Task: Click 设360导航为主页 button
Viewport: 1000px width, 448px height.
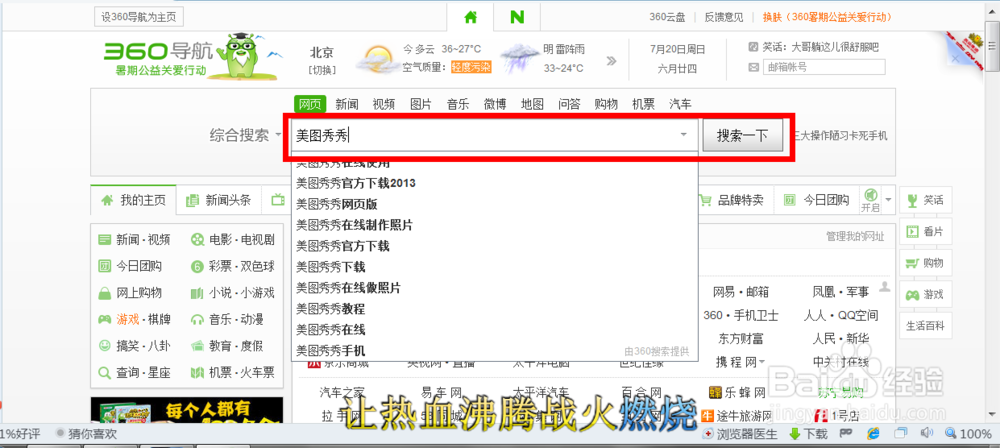Action: (139, 17)
